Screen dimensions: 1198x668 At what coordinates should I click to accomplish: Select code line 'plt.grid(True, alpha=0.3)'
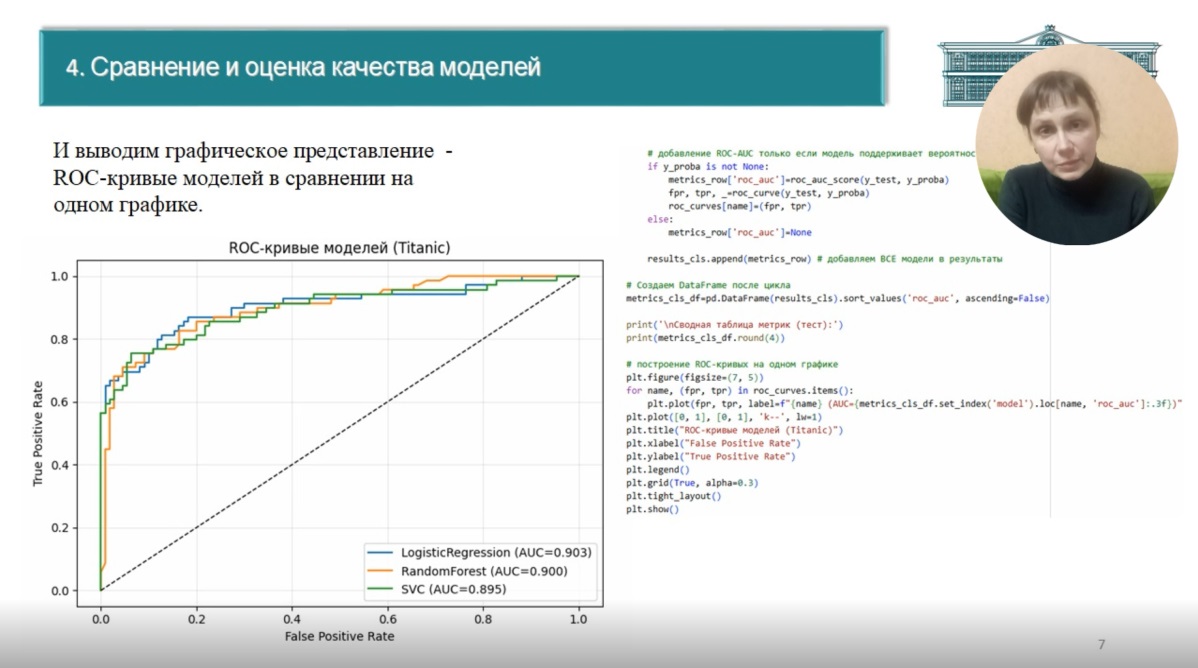pyautogui.click(x=692, y=483)
